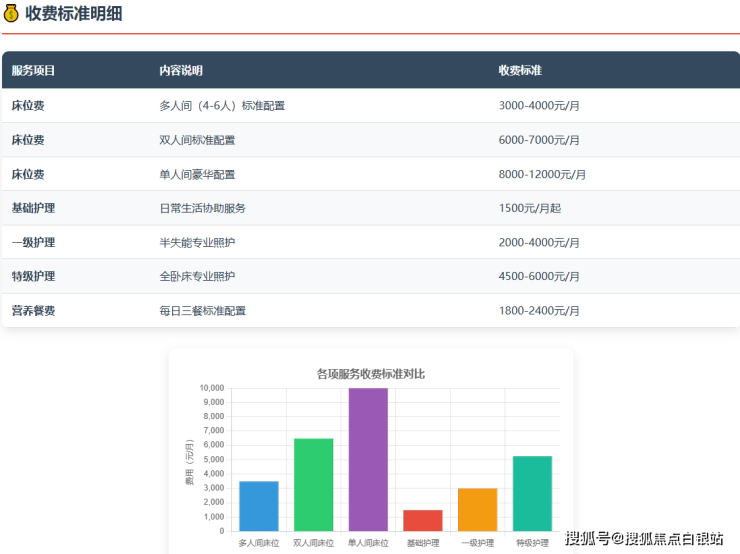
Task: Click the purple 单人间床位 bar
Action: pyautogui.click(x=368, y=460)
